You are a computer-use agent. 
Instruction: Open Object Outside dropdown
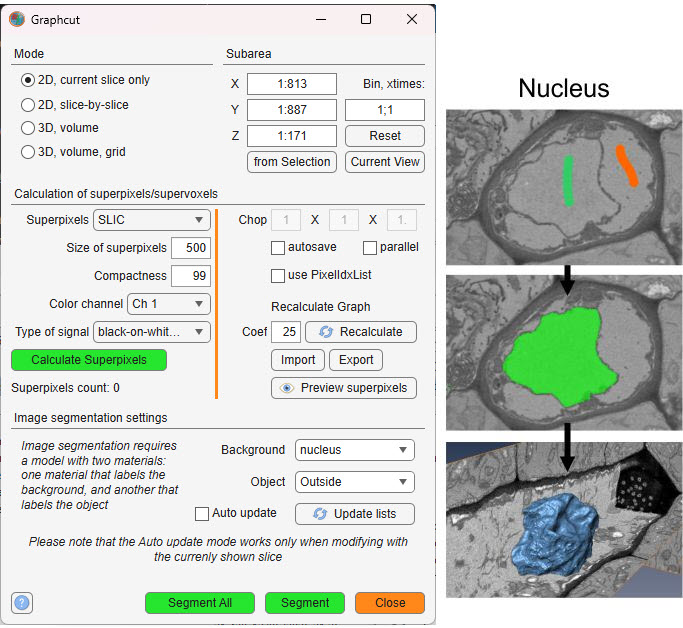(355, 482)
